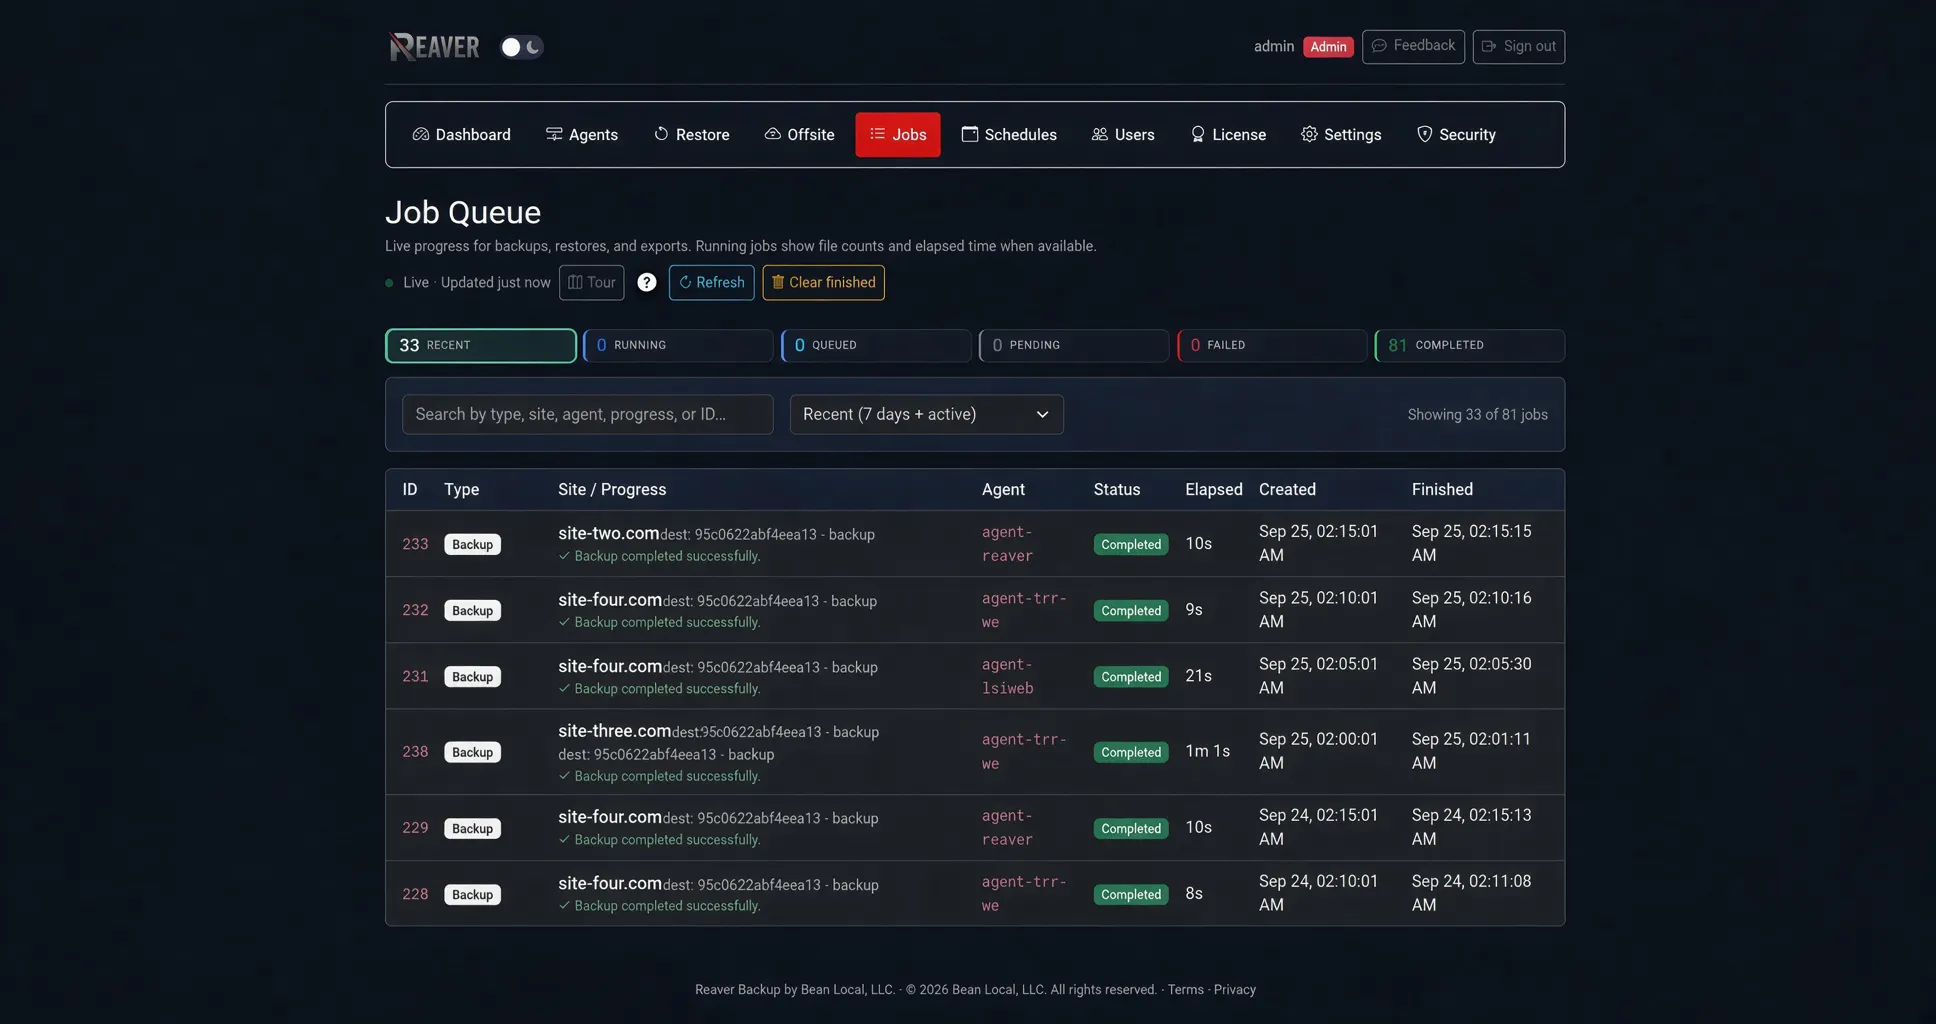Open the Terms footer link
Screen dimensions: 1936x1024
pyautogui.click(x=1186, y=990)
